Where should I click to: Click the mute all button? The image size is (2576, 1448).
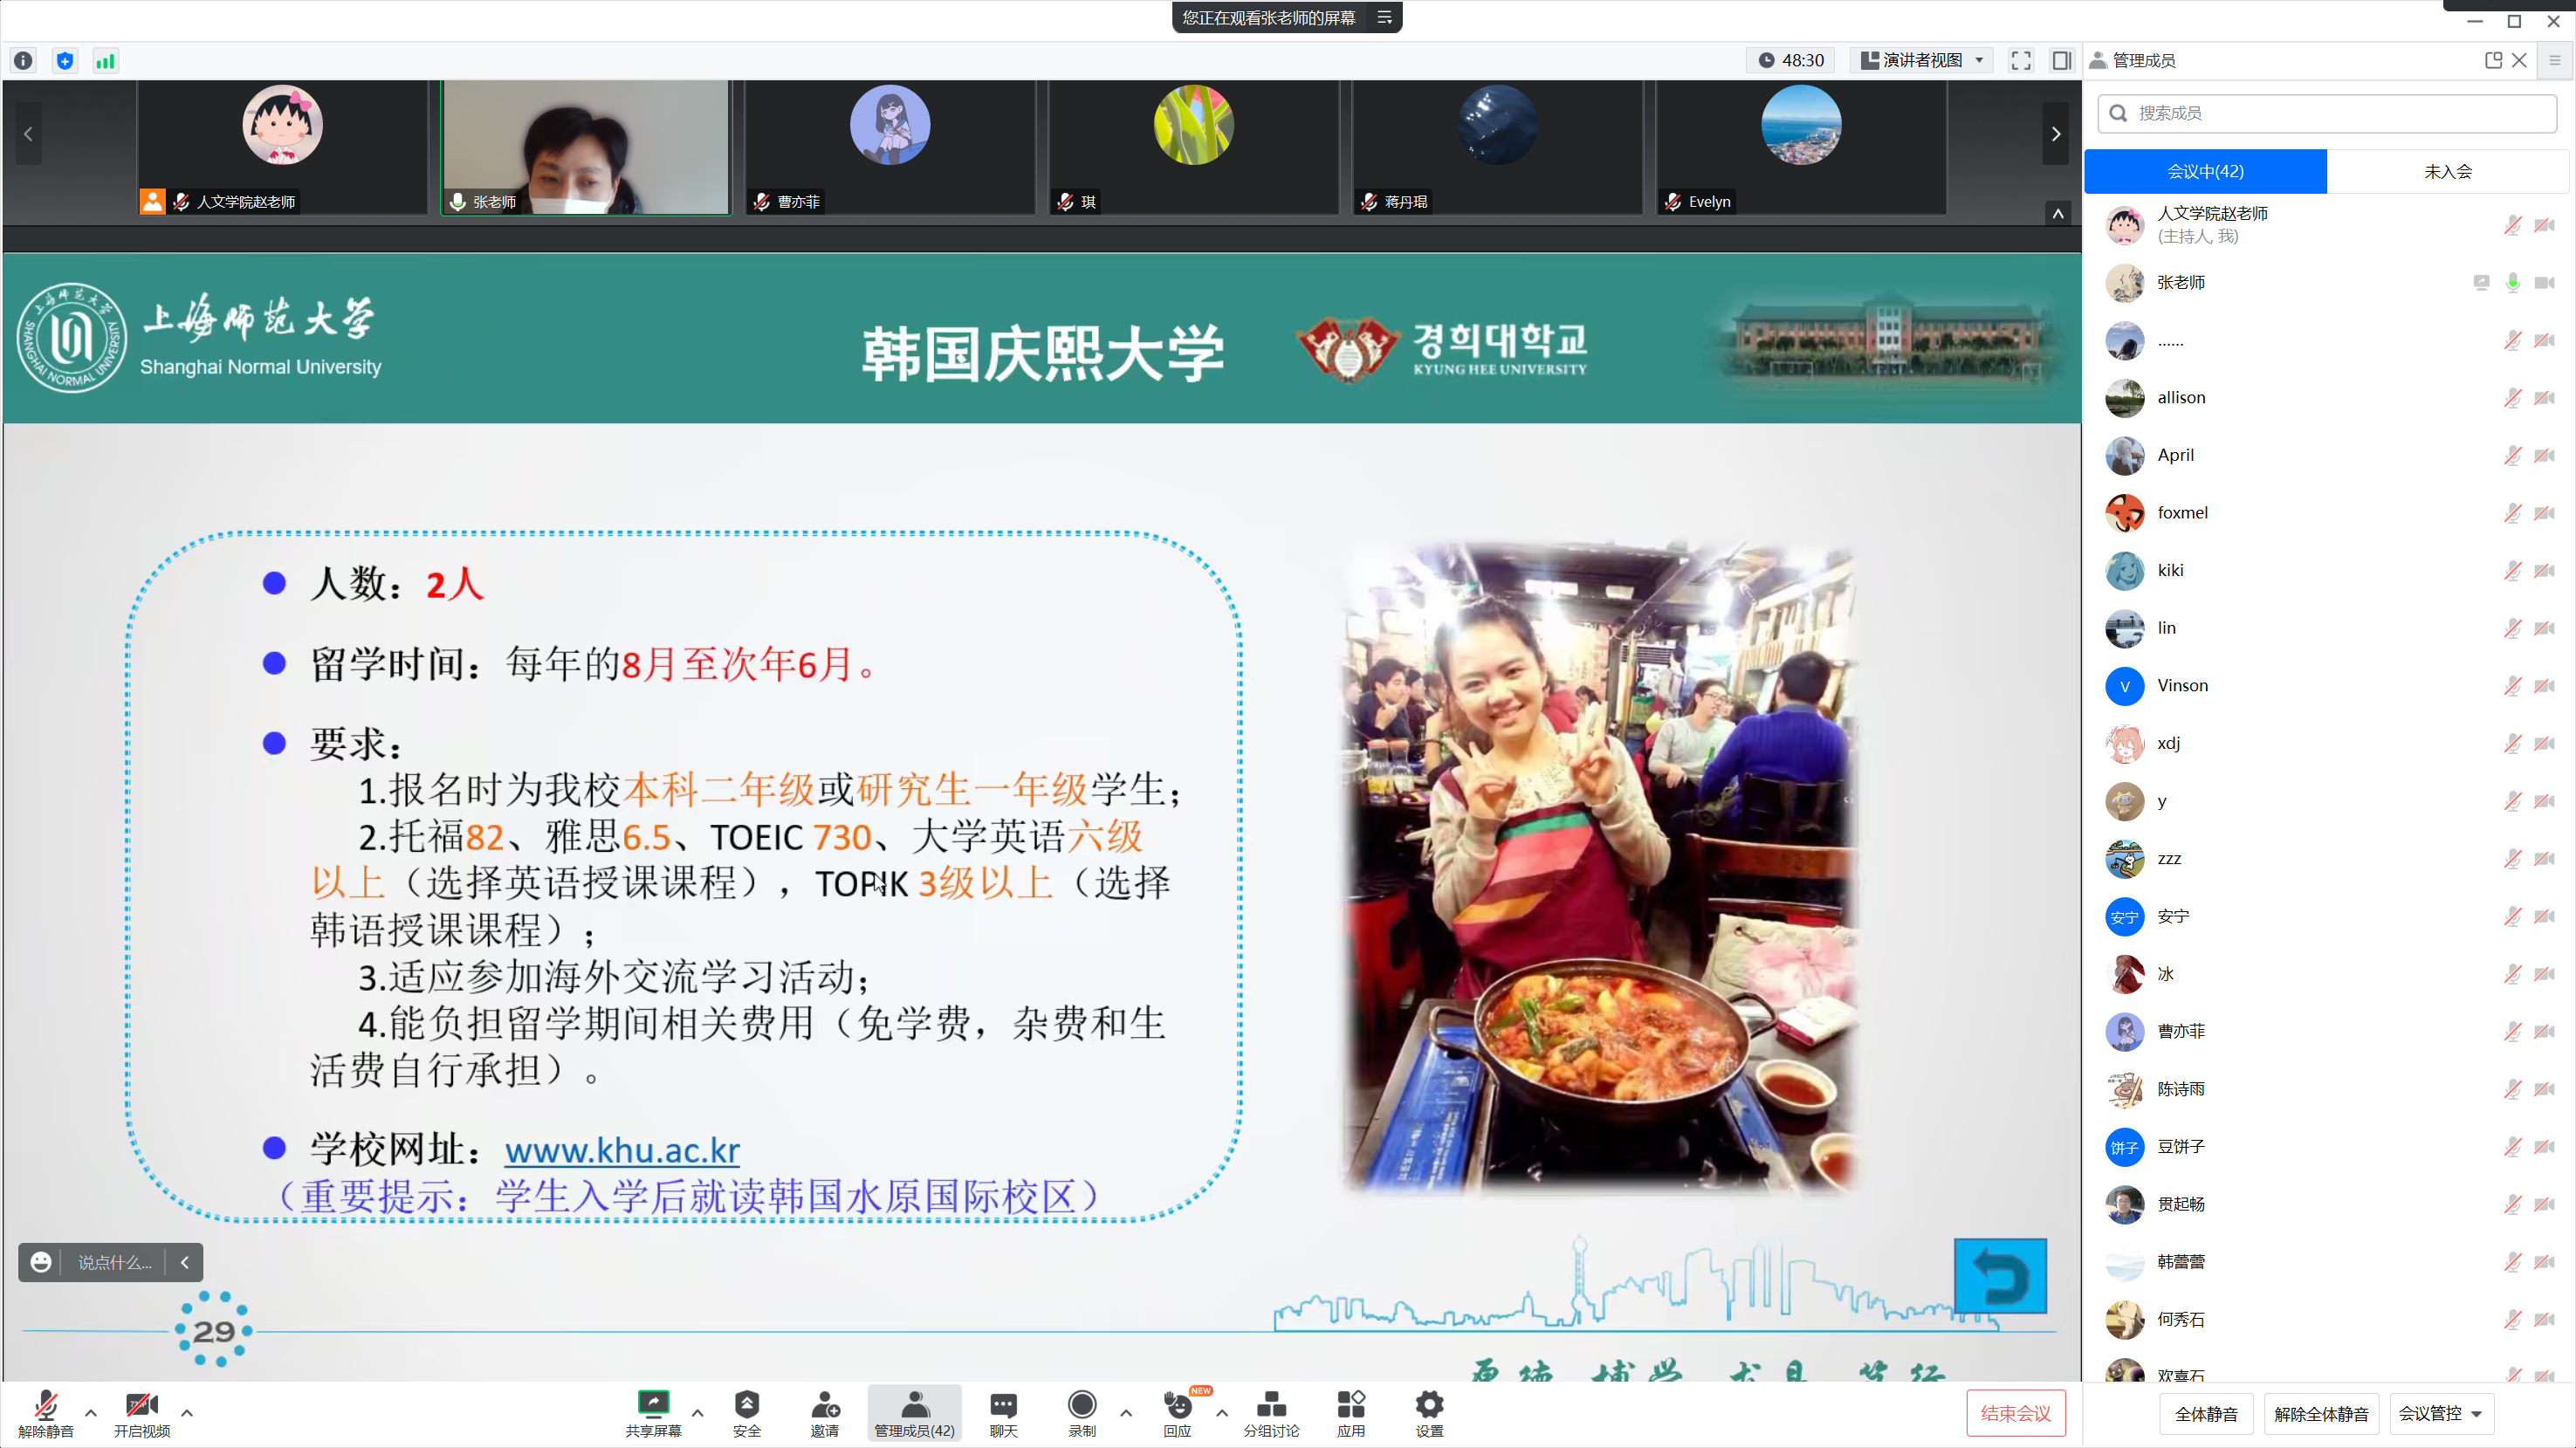(2206, 1413)
